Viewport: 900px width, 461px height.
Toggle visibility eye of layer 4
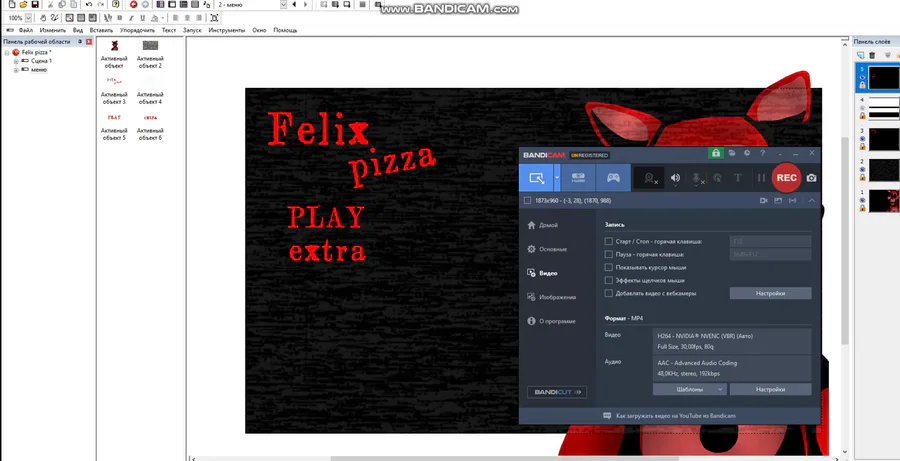[x=862, y=108]
